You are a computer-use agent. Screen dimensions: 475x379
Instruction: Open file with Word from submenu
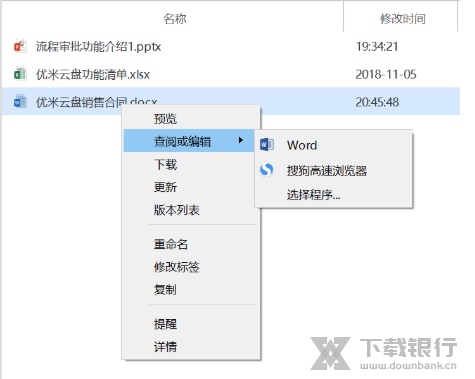coord(334,145)
